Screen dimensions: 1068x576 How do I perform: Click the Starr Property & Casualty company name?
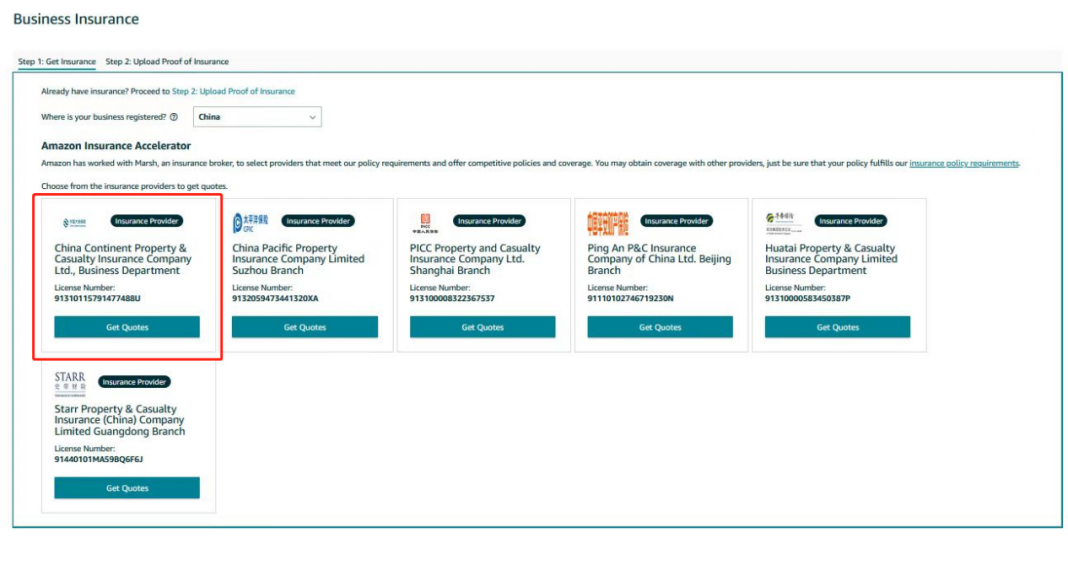(x=120, y=420)
